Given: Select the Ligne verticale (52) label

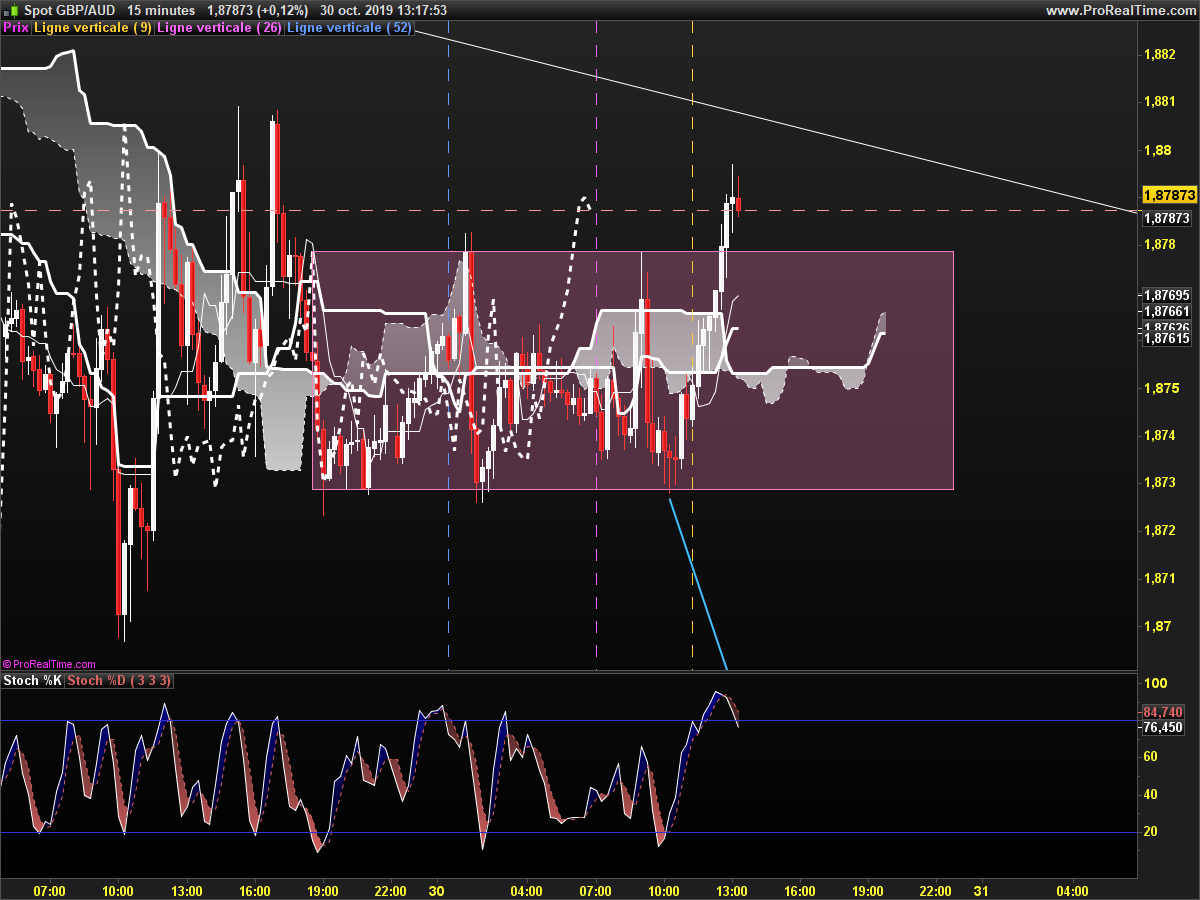Looking at the screenshot, I should [349, 28].
